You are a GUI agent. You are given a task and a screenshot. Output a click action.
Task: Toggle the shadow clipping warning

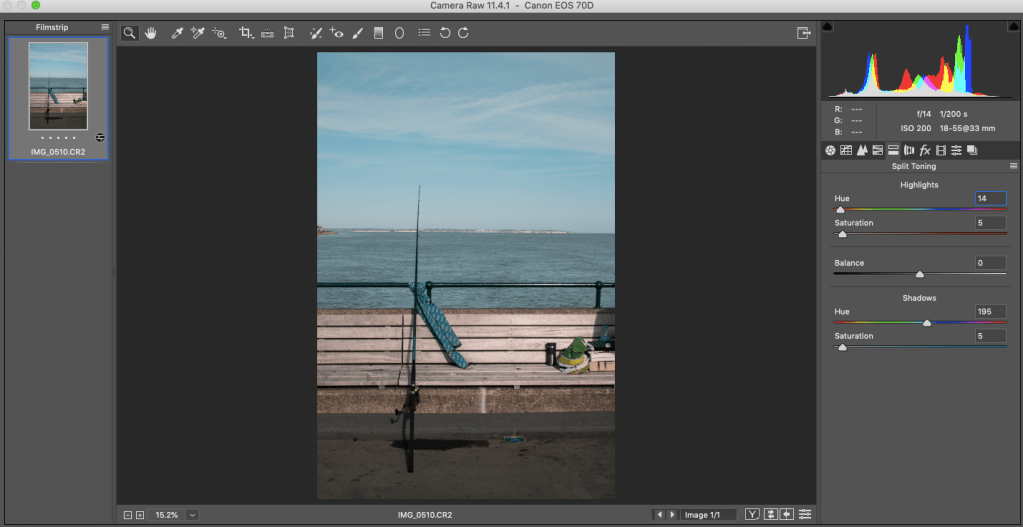click(828, 27)
